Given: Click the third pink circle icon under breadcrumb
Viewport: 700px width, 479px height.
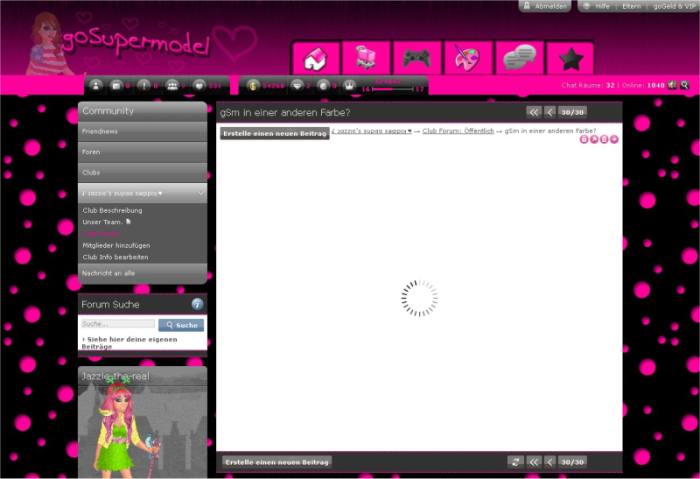Looking at the screenshot, I should (604, 139).
